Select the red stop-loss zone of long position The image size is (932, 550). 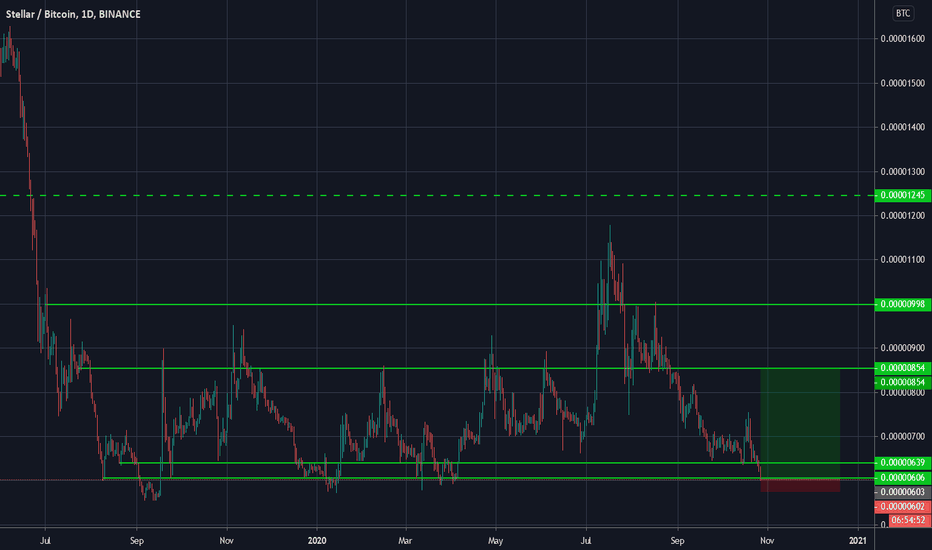click(800, 485)
